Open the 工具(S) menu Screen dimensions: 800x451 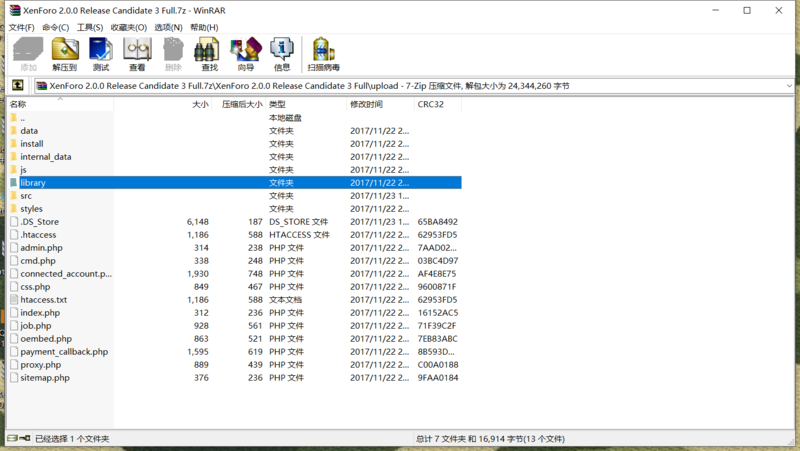click(89, 27)
